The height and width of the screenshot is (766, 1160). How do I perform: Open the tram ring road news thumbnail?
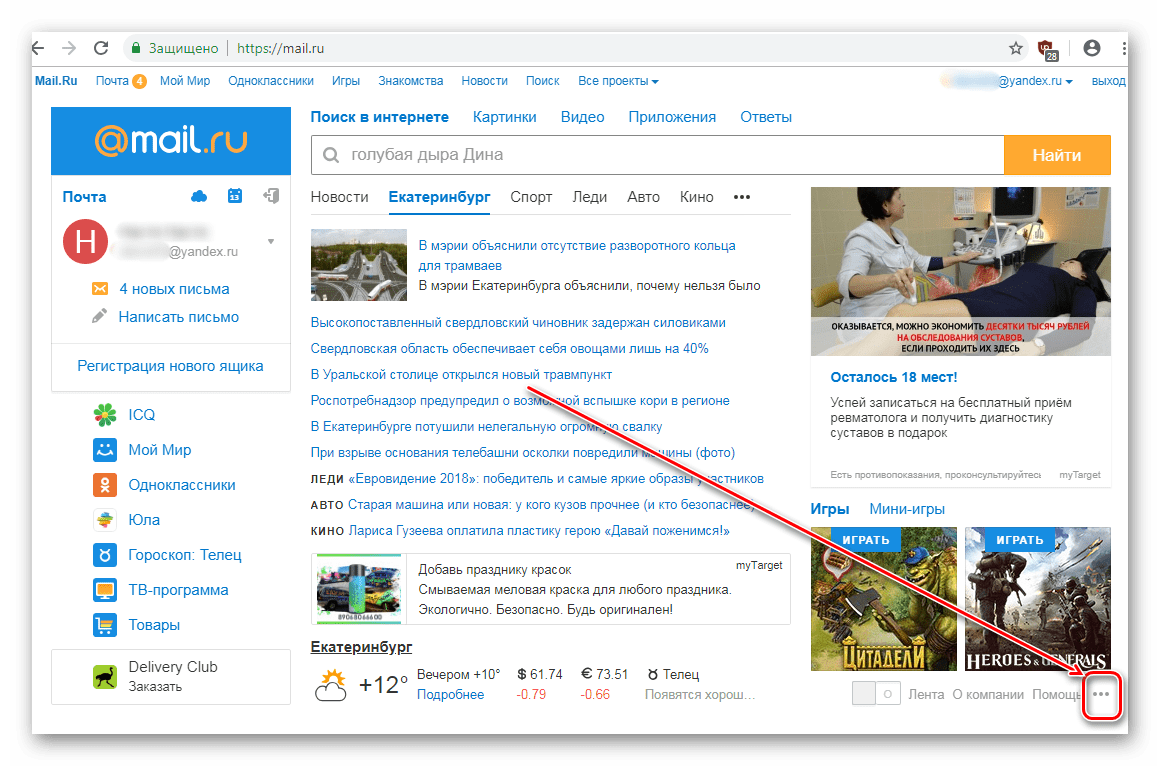coord(359,265)
